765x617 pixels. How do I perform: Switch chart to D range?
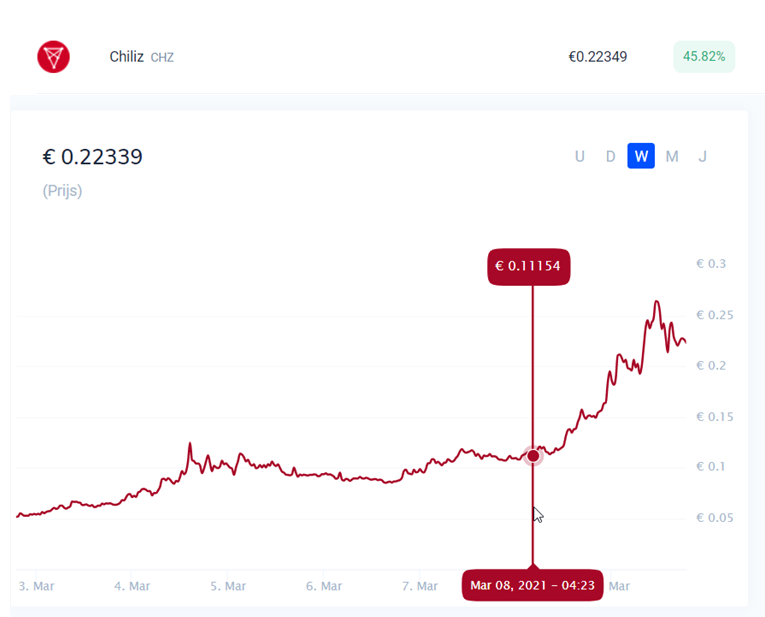(610, 156)
